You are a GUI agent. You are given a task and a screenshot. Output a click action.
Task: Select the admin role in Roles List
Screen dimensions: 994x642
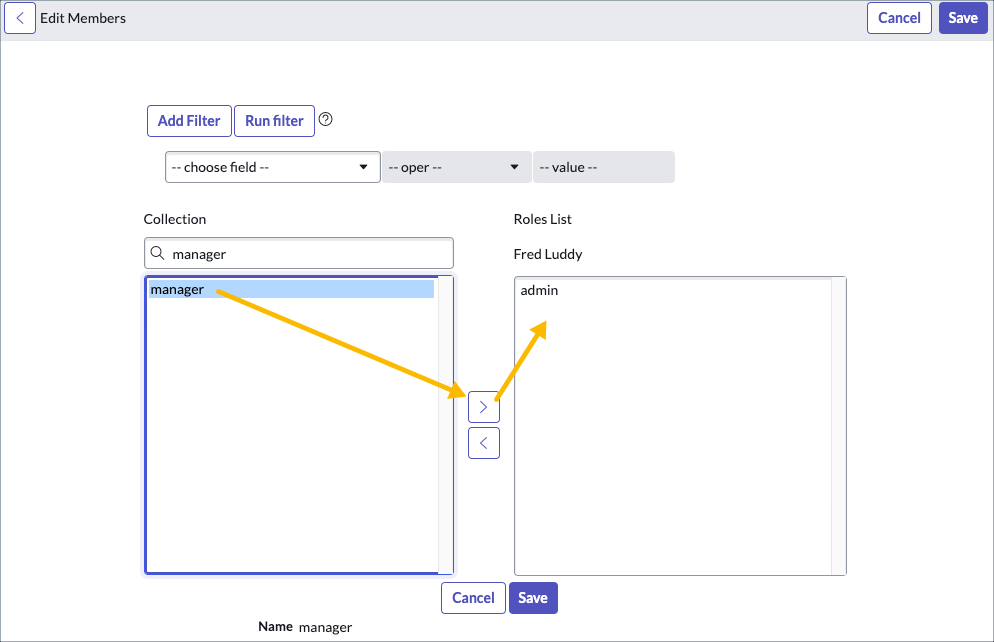tap(540, 291)
